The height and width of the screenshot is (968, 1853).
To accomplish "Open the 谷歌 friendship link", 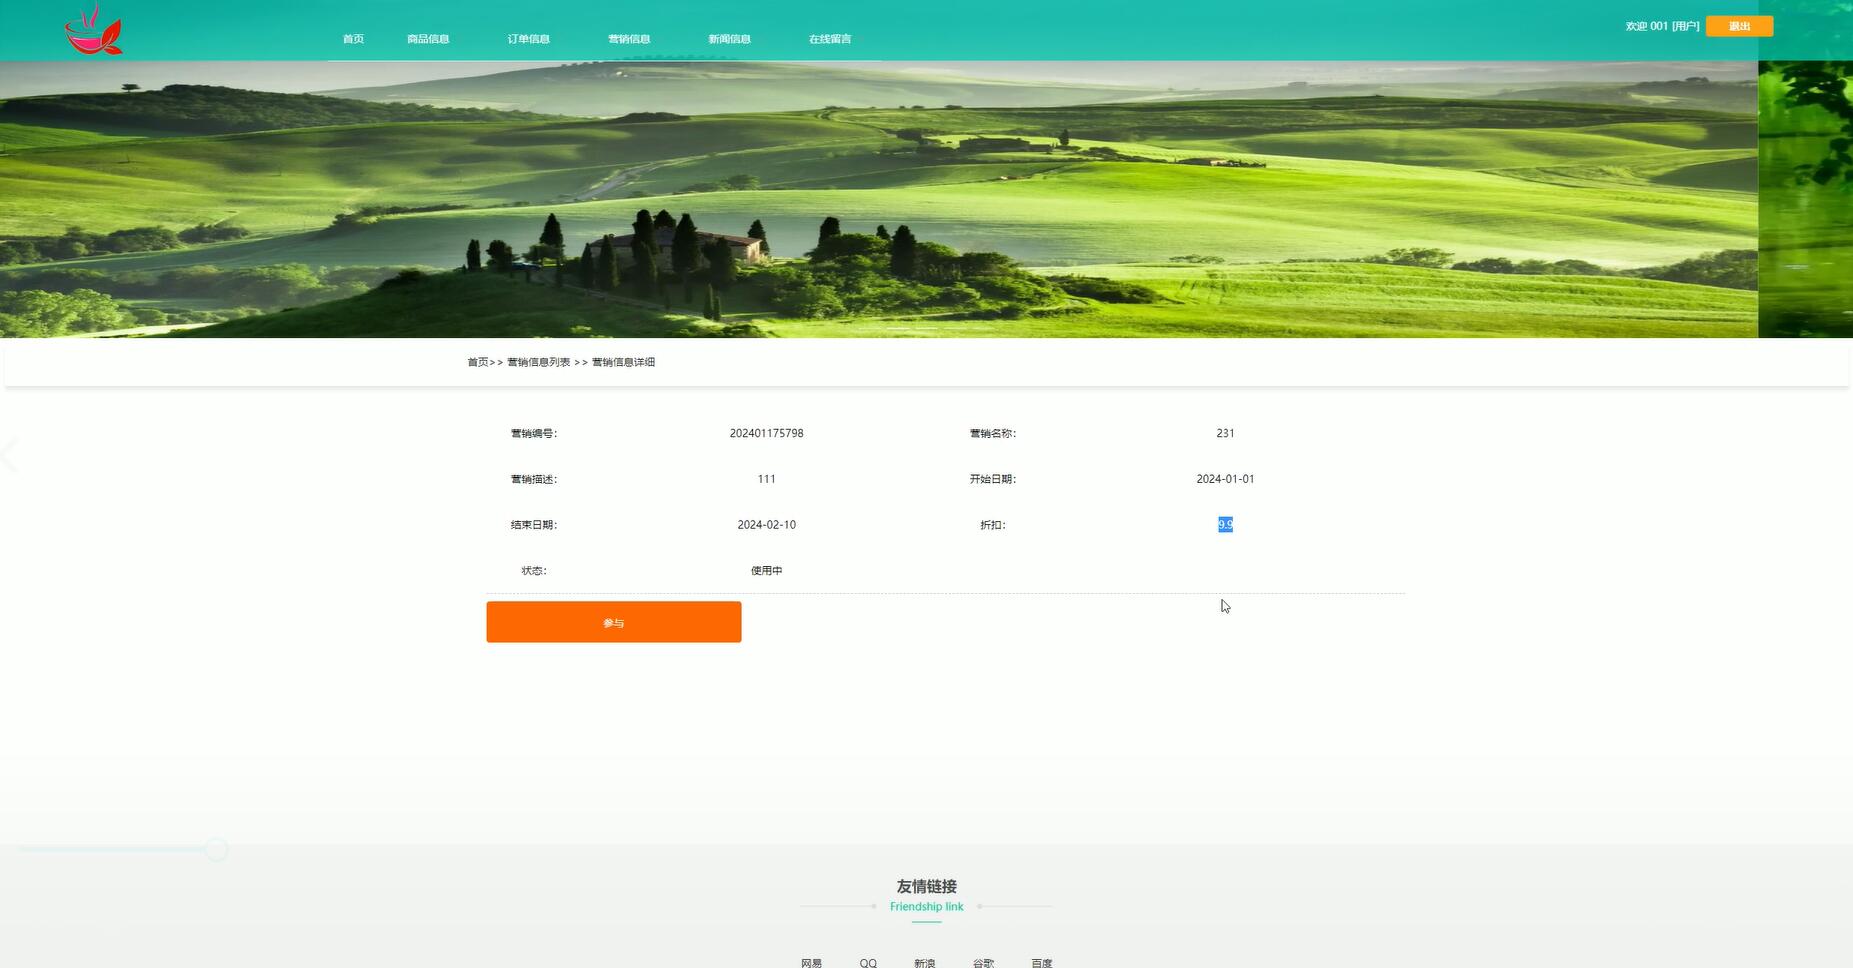I will click(x=984, y=962).
